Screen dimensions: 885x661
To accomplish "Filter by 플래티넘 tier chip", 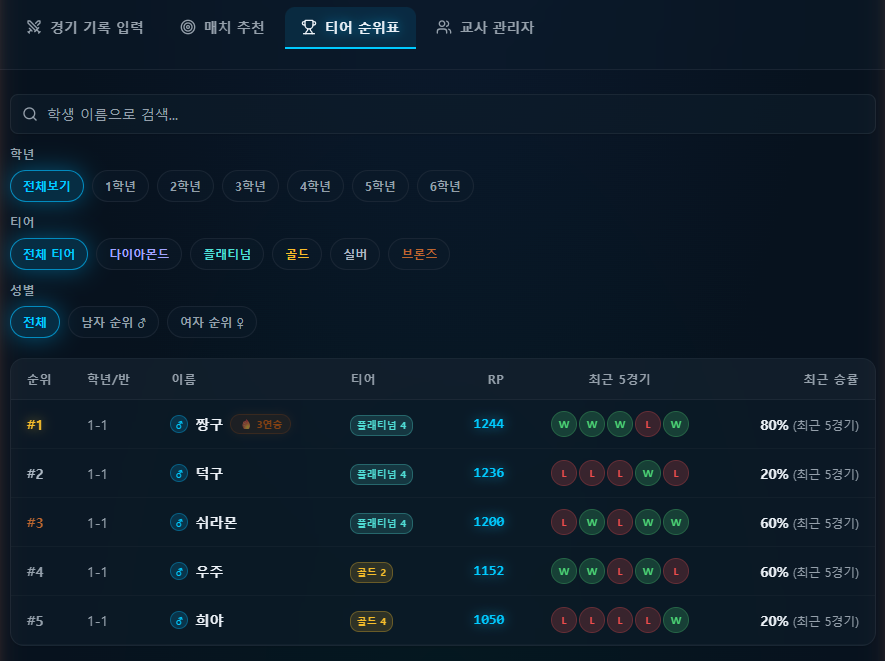I will [227, 254].
